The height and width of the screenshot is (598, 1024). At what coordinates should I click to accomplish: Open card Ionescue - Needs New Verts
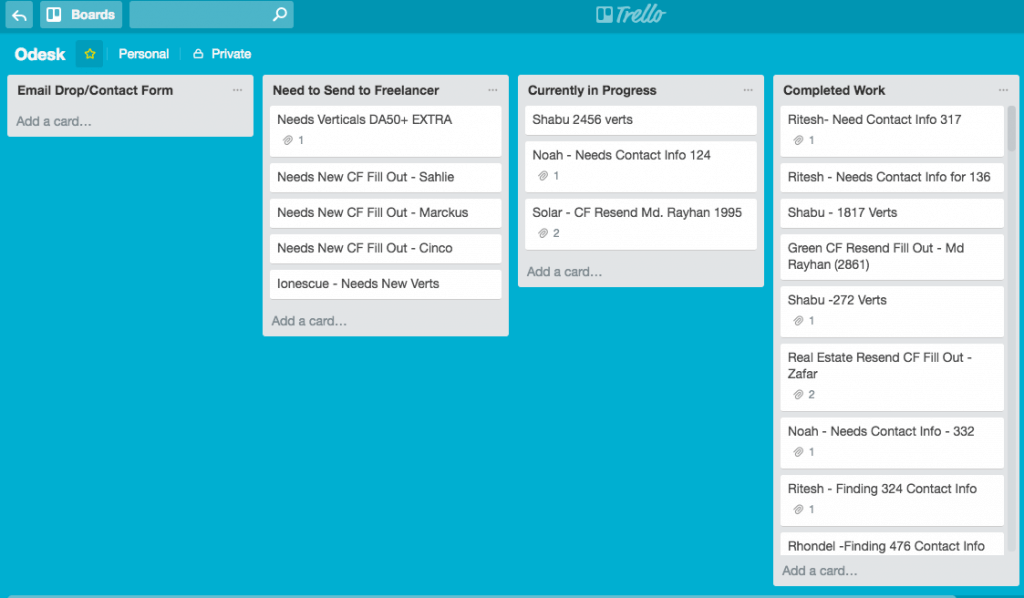(385, 284)
